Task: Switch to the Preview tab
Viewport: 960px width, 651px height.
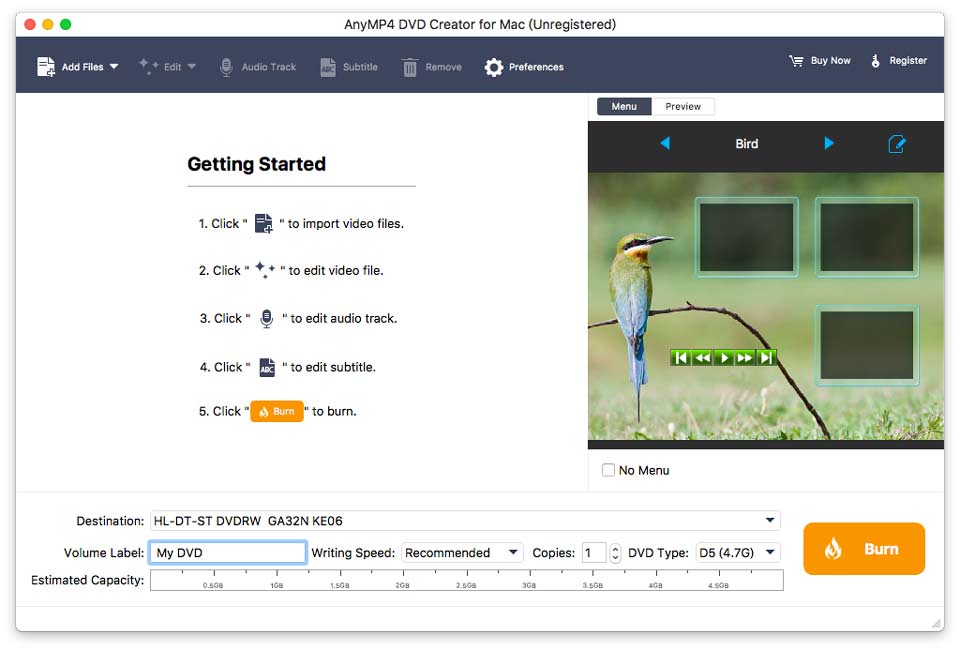Action: click(x=685, y=106)
